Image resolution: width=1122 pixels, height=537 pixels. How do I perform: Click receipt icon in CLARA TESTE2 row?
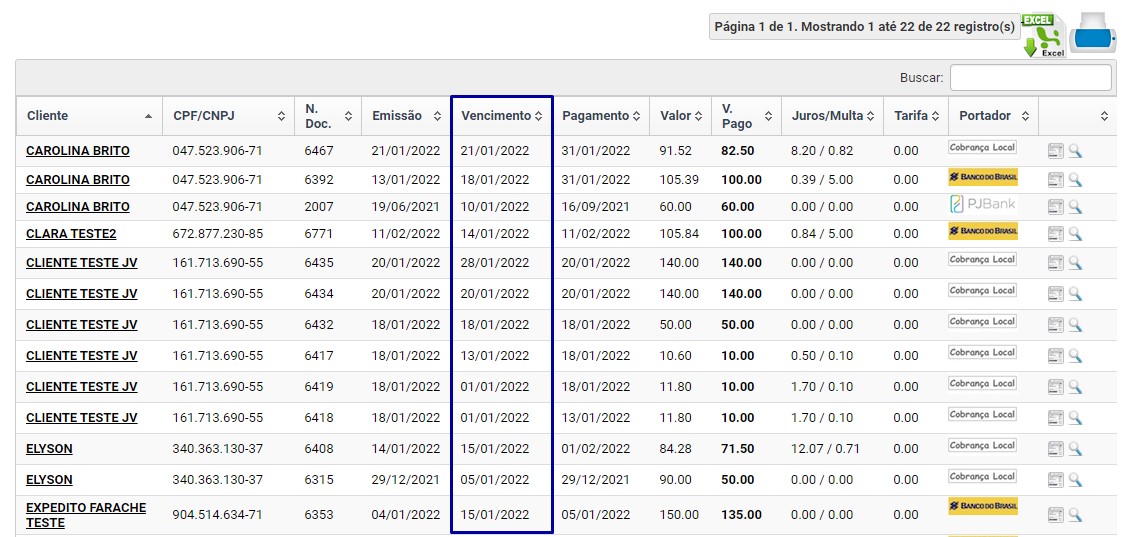tap(1055, 234)
